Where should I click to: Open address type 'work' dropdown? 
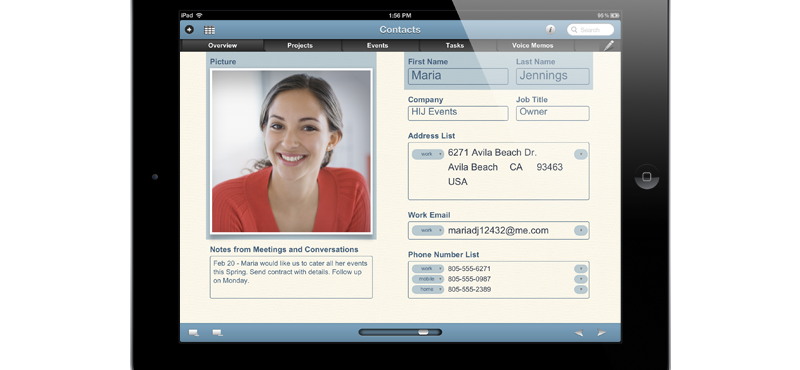[x=428, y=154]
